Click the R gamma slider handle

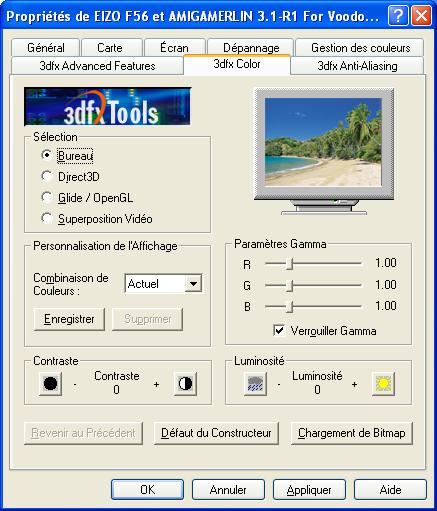click(290, 264)
